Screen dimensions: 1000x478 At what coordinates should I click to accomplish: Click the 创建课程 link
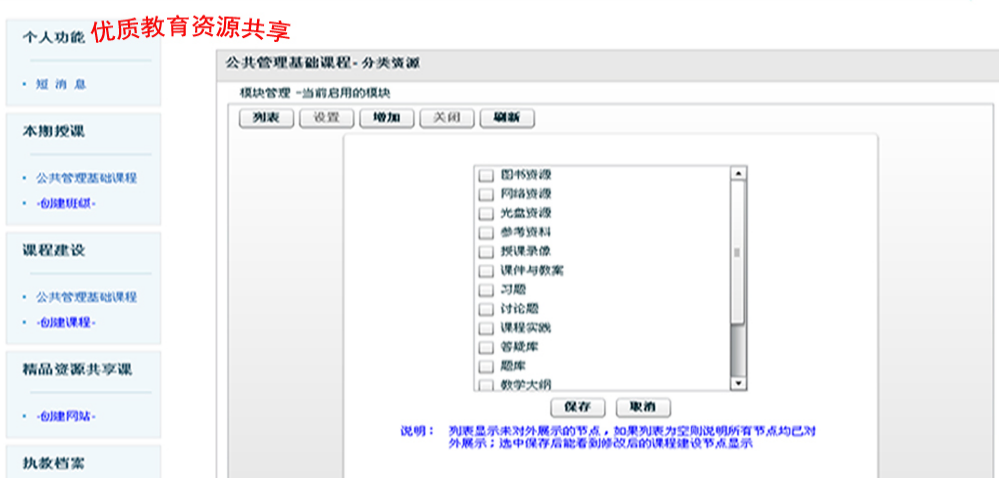[x=66, y=322]
